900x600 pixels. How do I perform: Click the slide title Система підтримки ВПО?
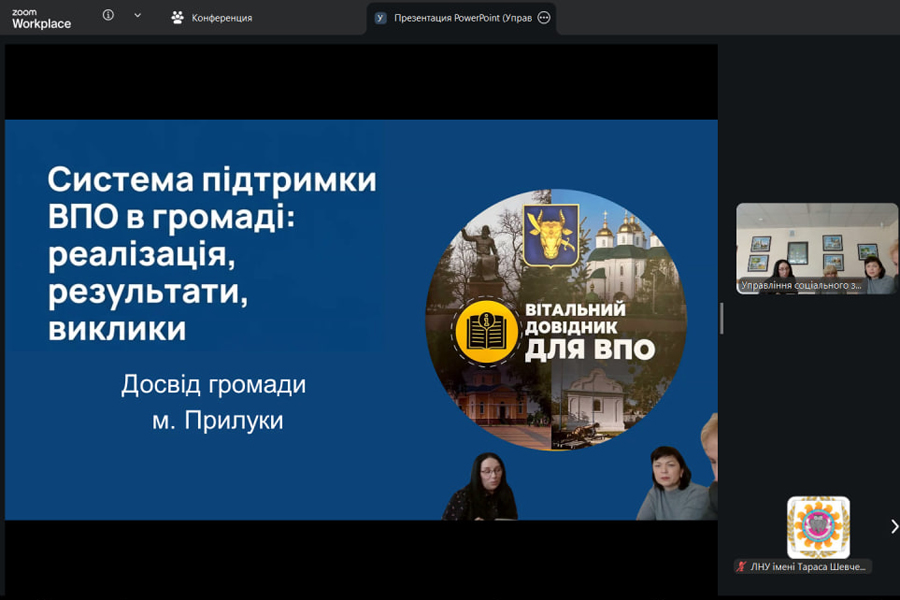coord(212,254)
